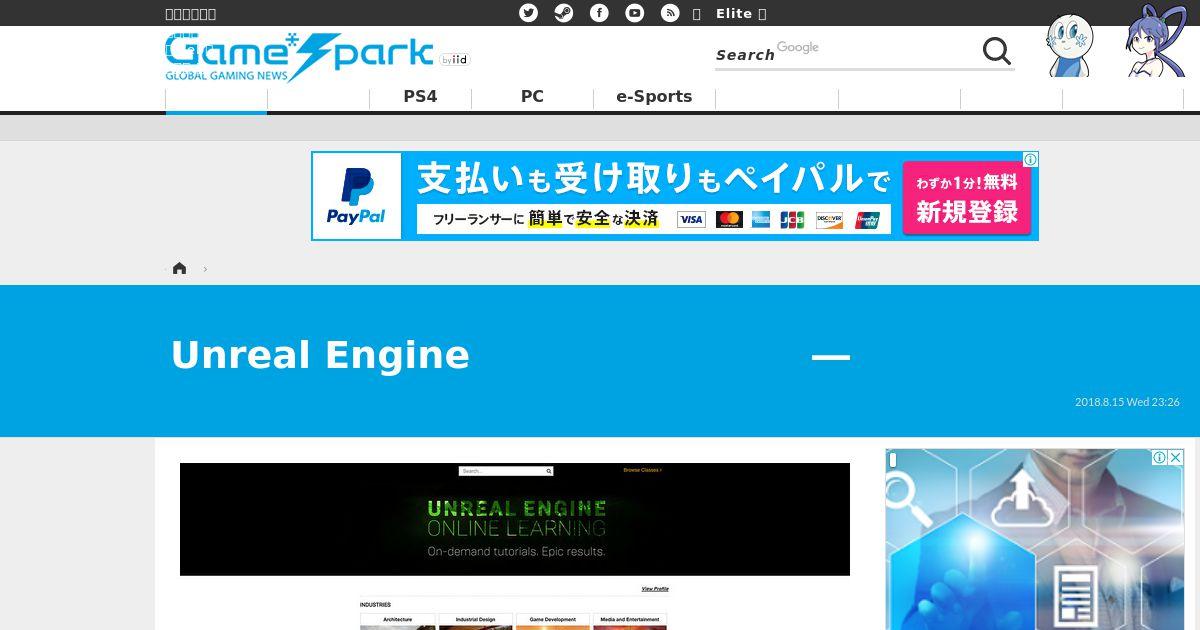Viewport: 1200px width, 630px height.
Task: Focus the Google search input field
Action: [846, 52]
